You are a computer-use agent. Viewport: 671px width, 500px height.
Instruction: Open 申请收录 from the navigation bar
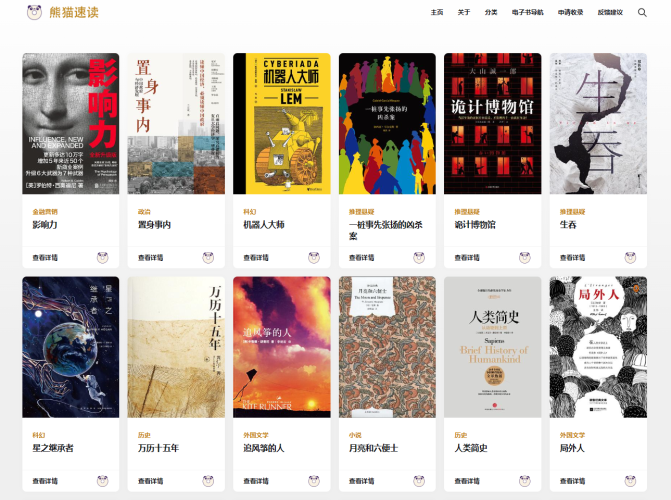click(x=570, y=12)
